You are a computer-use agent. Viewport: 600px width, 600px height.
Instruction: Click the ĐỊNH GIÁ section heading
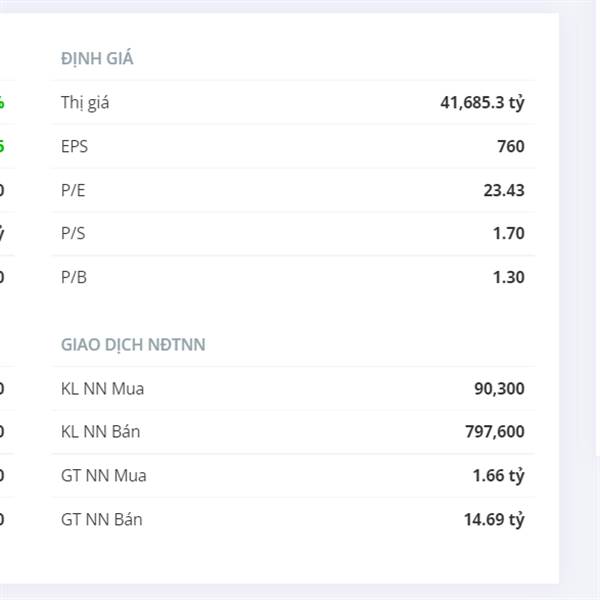pos(97,59)
